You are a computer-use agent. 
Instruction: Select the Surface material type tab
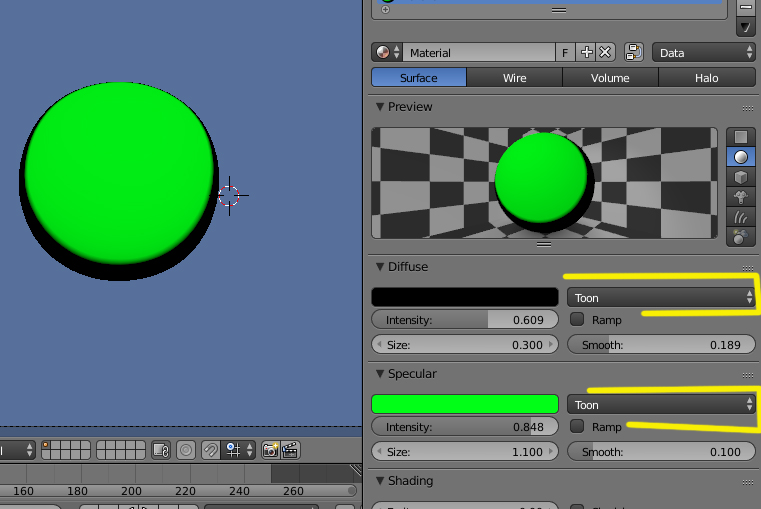[418, 78]
